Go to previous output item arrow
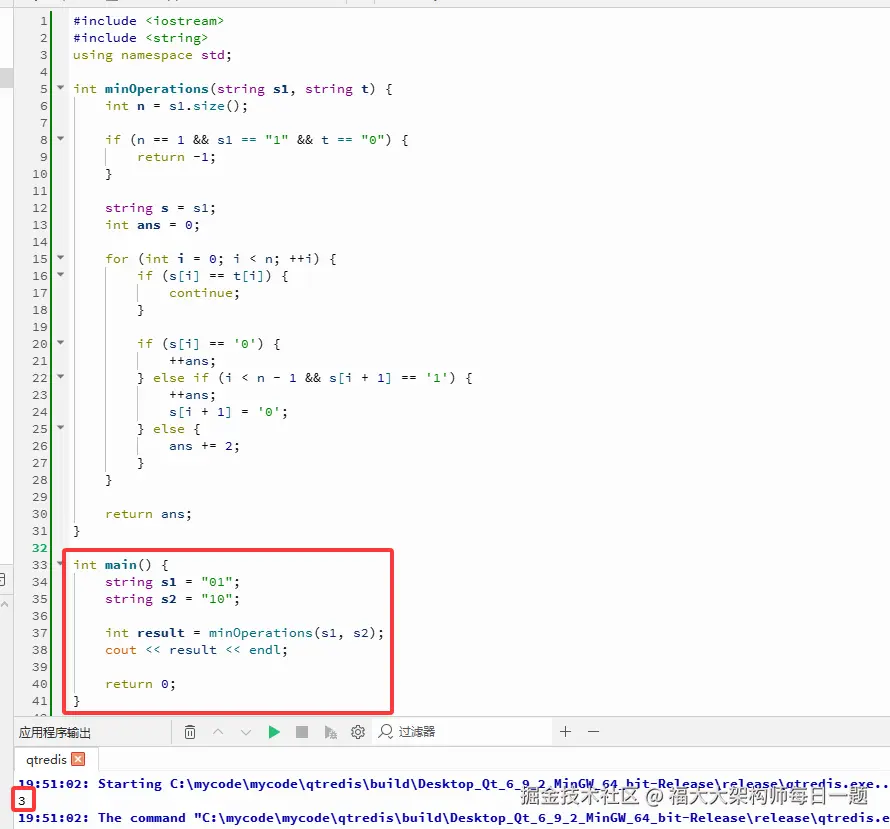 (x=218, y=732)
